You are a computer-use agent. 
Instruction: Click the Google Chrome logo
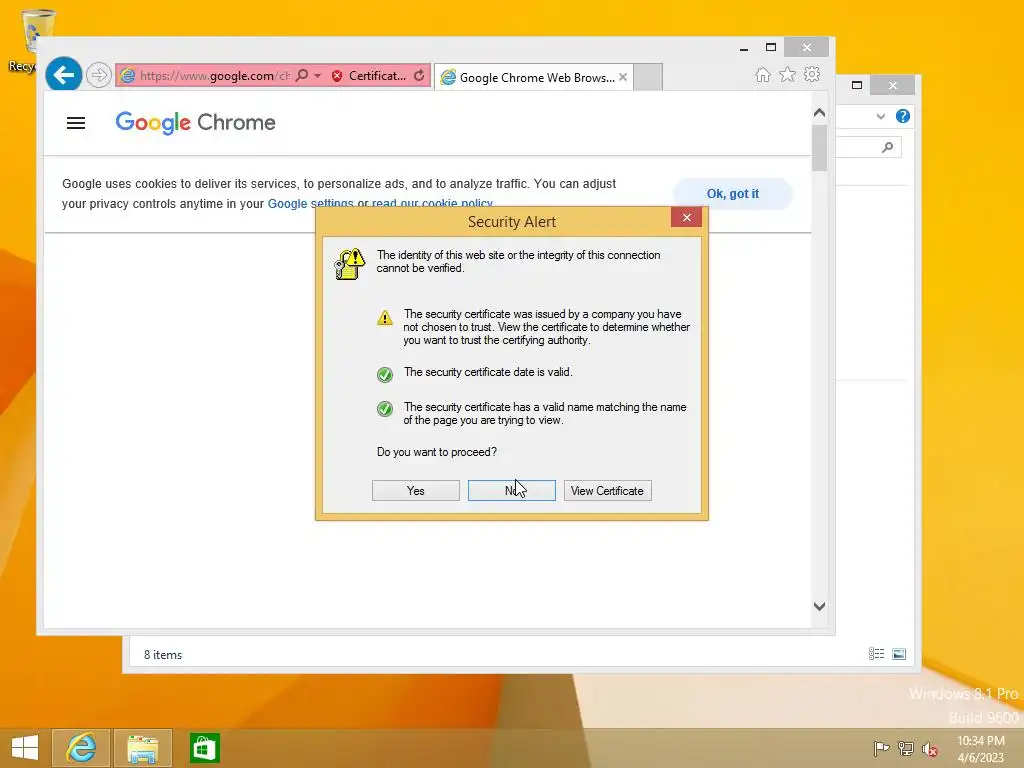click(x=195, y=123)
